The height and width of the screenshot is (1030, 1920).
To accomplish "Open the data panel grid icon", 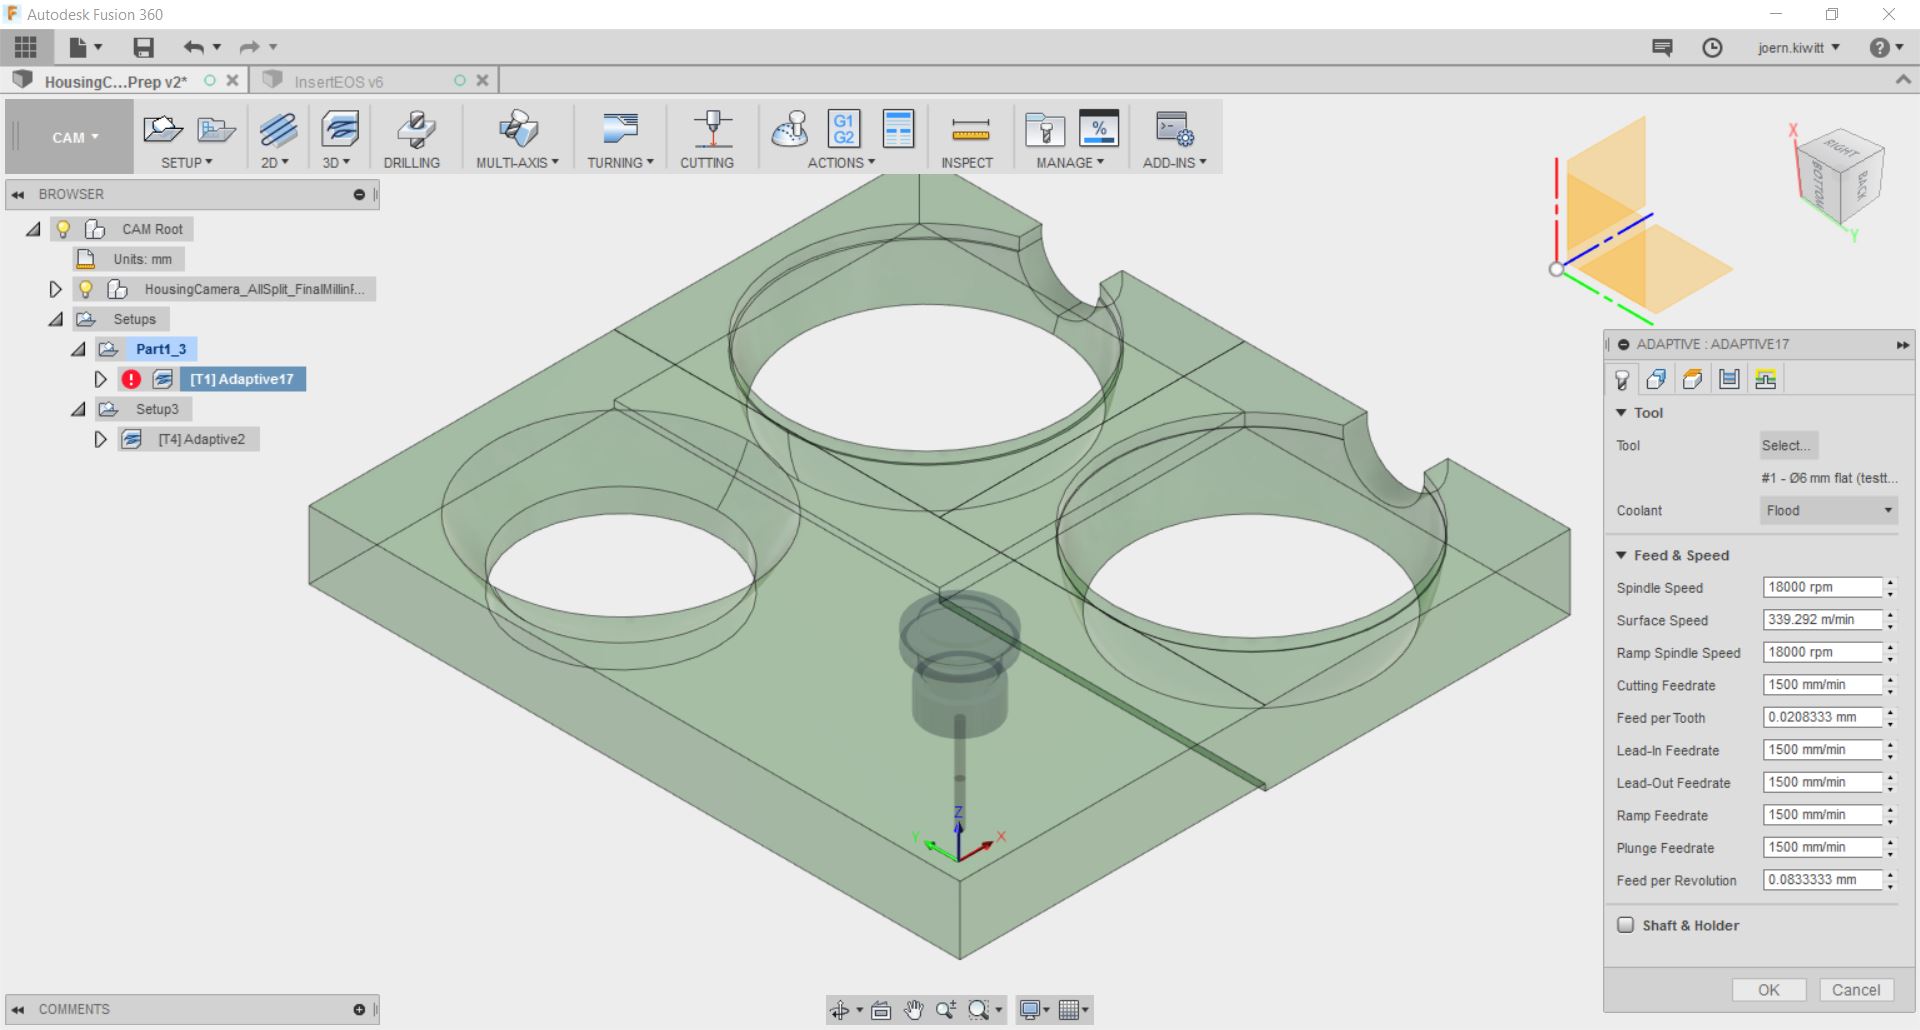I will click(x=25, y=47).
